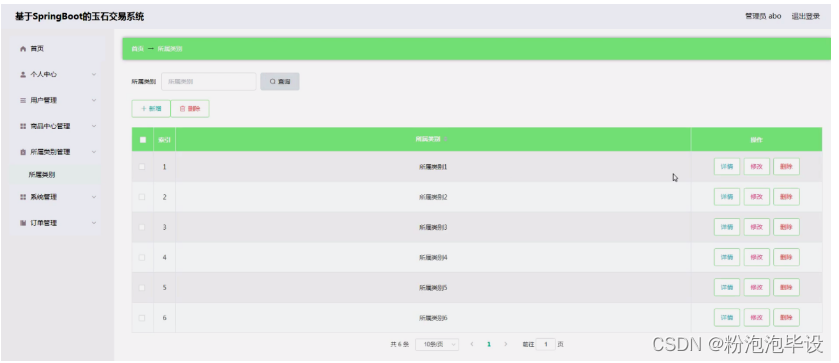Click 修改 for 所属类别5
The image size is (839, 363).
click(757, 287)
